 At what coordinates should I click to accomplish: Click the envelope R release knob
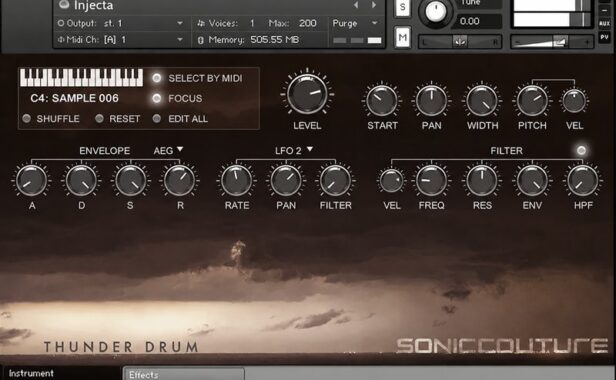(179, 180)
